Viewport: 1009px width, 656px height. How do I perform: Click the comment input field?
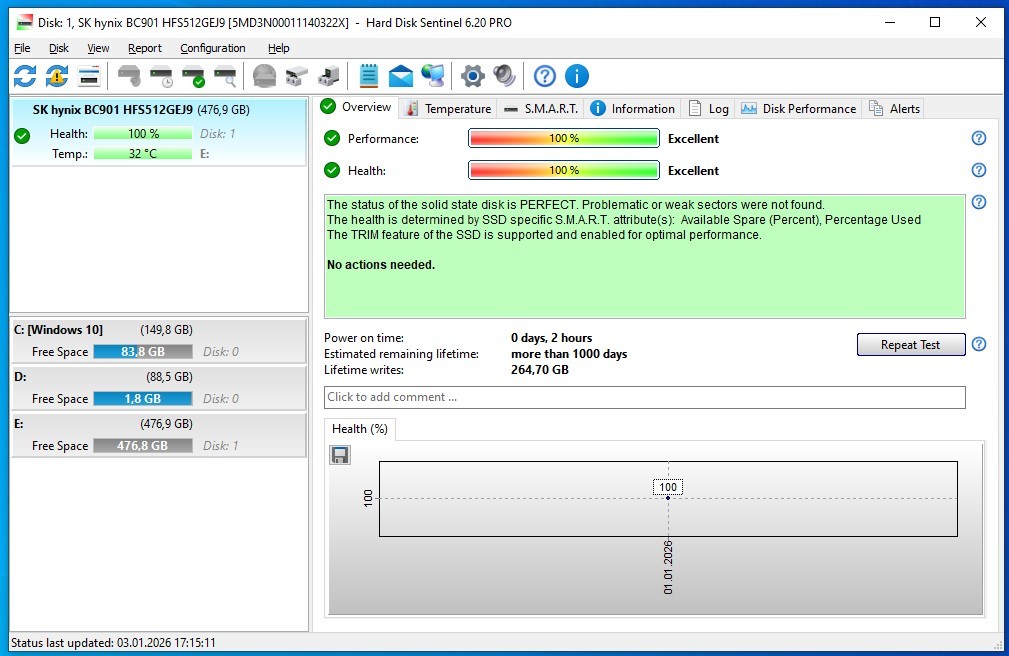point(644,397)
